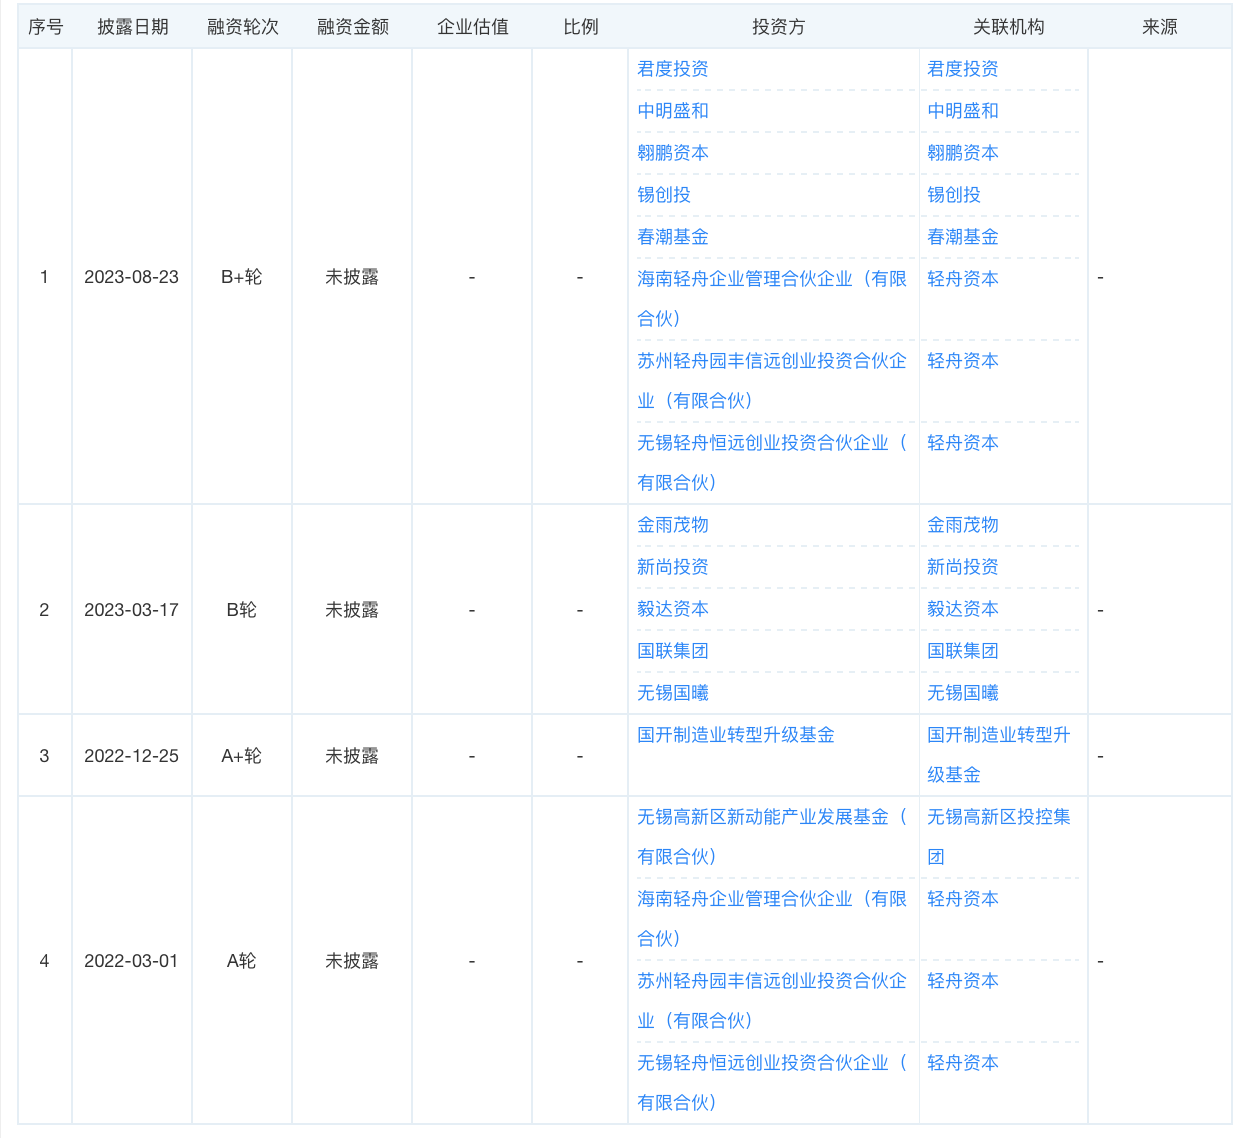Screen dimensions: 1234x1138
Task: Open 国开制造业转型升级基金 in the 投资方 column
Action: pos(736,735)
